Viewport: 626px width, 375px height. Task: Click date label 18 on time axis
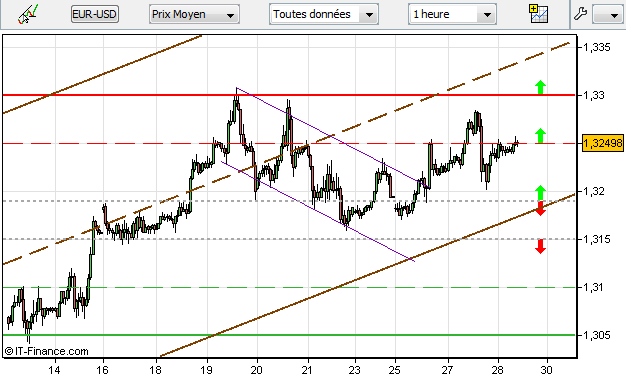155,370
